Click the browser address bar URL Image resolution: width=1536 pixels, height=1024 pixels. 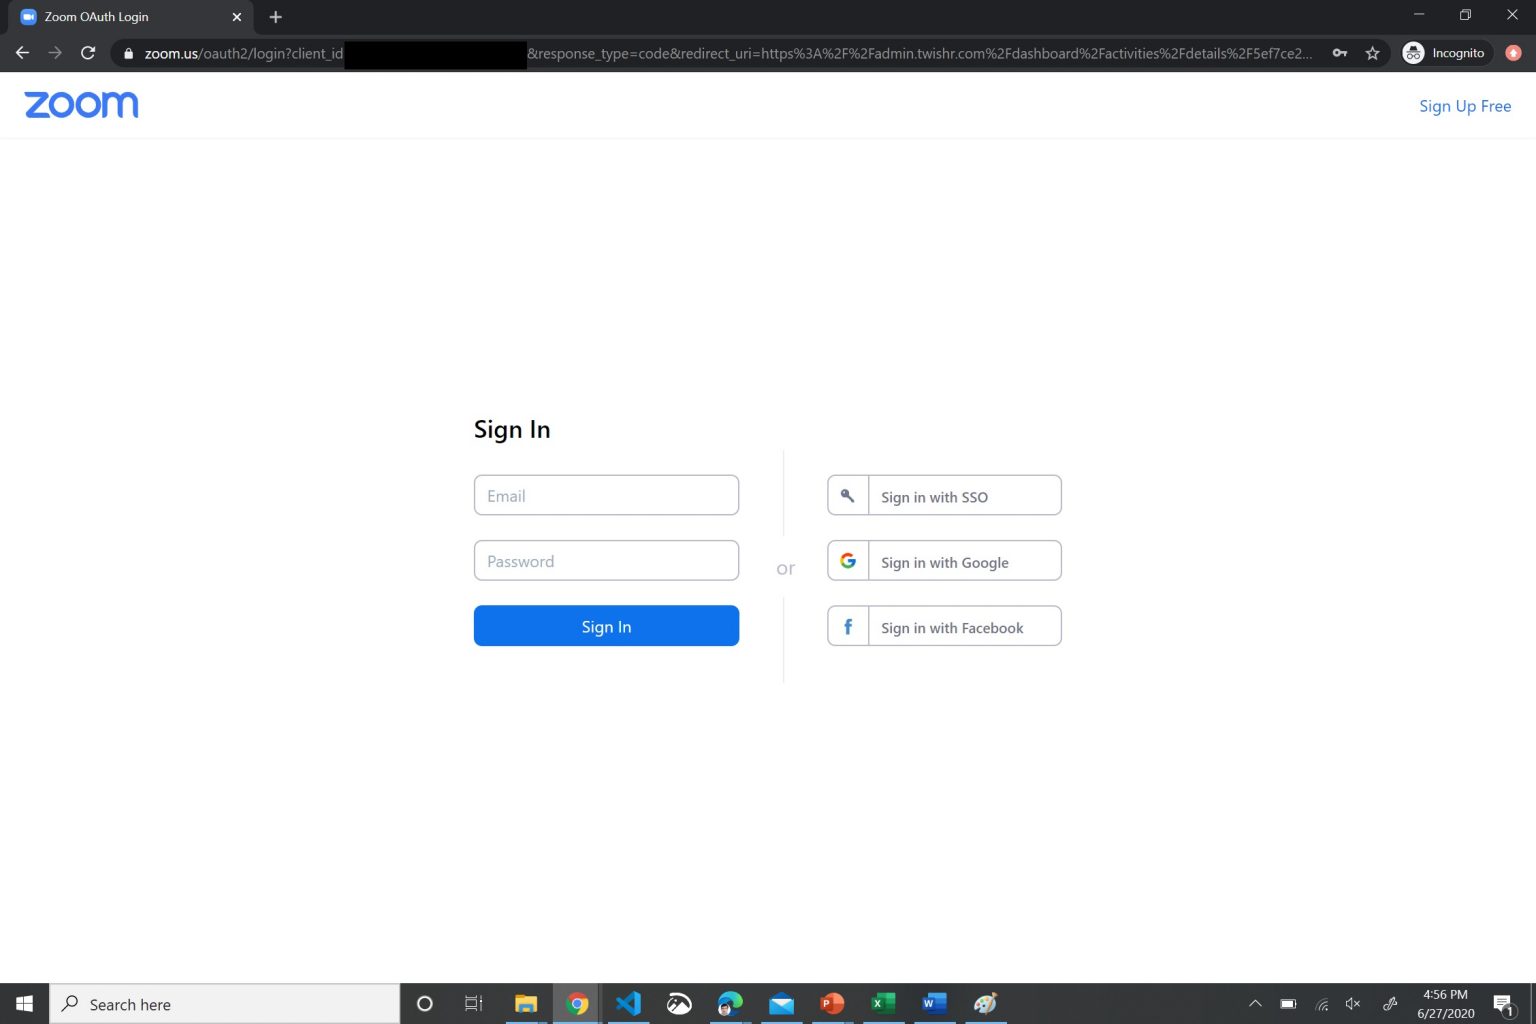tap(727, 53)
